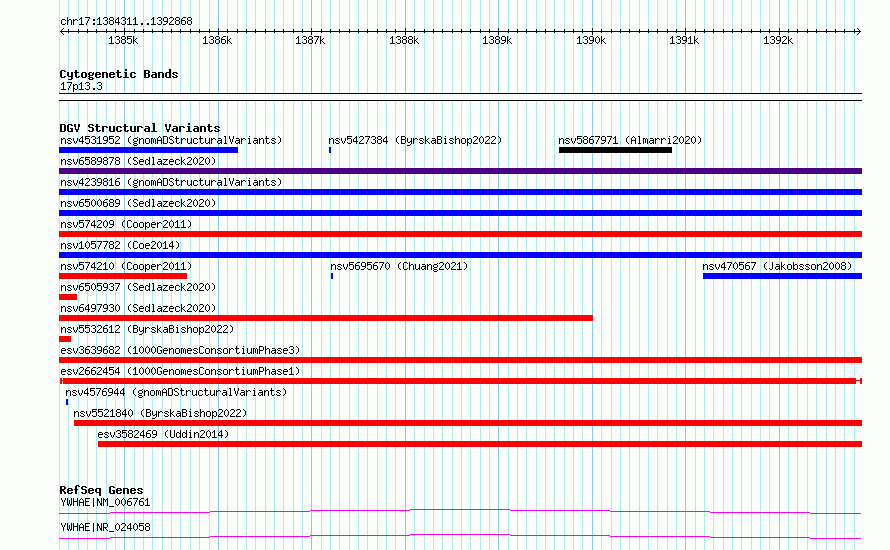The height and width of the screenshot is (550, 890).
Task: Click the chr17:1384311..1392868 coordinates text
Action: pos(126,22)
